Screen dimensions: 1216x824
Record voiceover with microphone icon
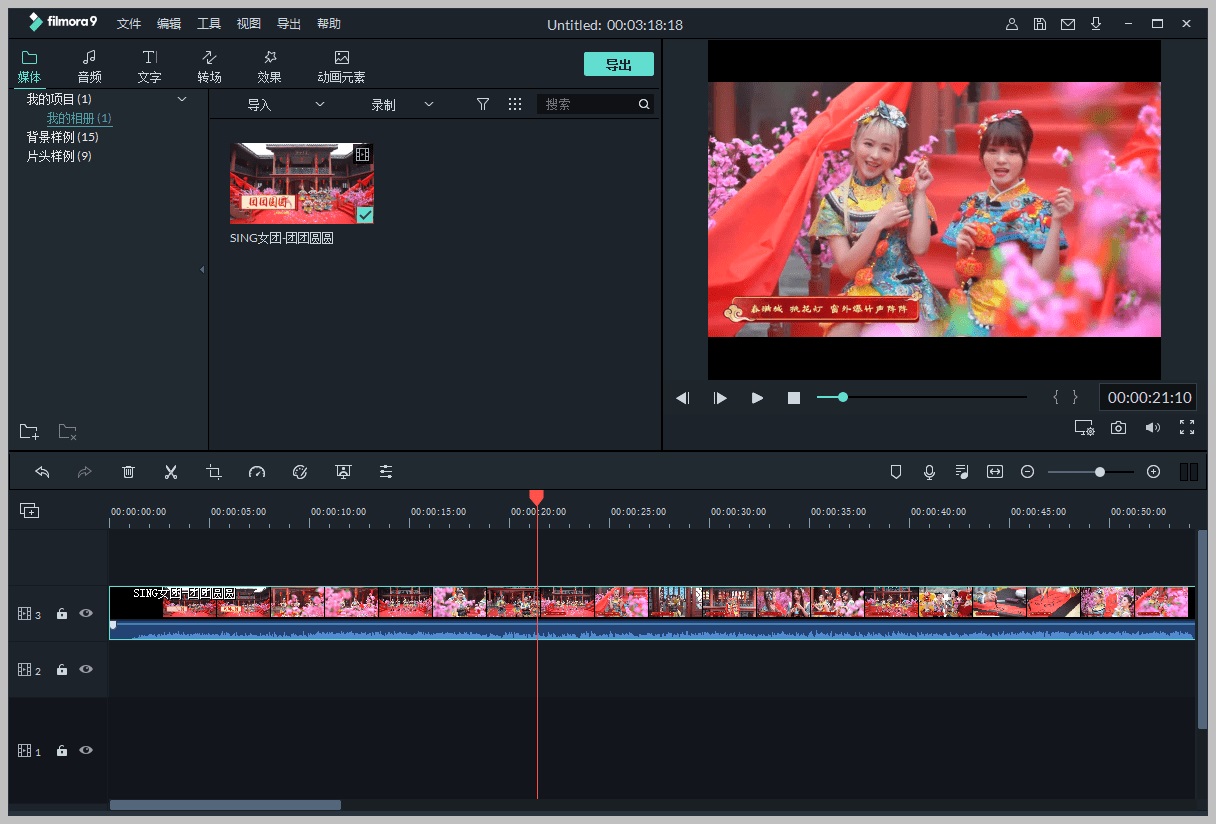[930, 472]
